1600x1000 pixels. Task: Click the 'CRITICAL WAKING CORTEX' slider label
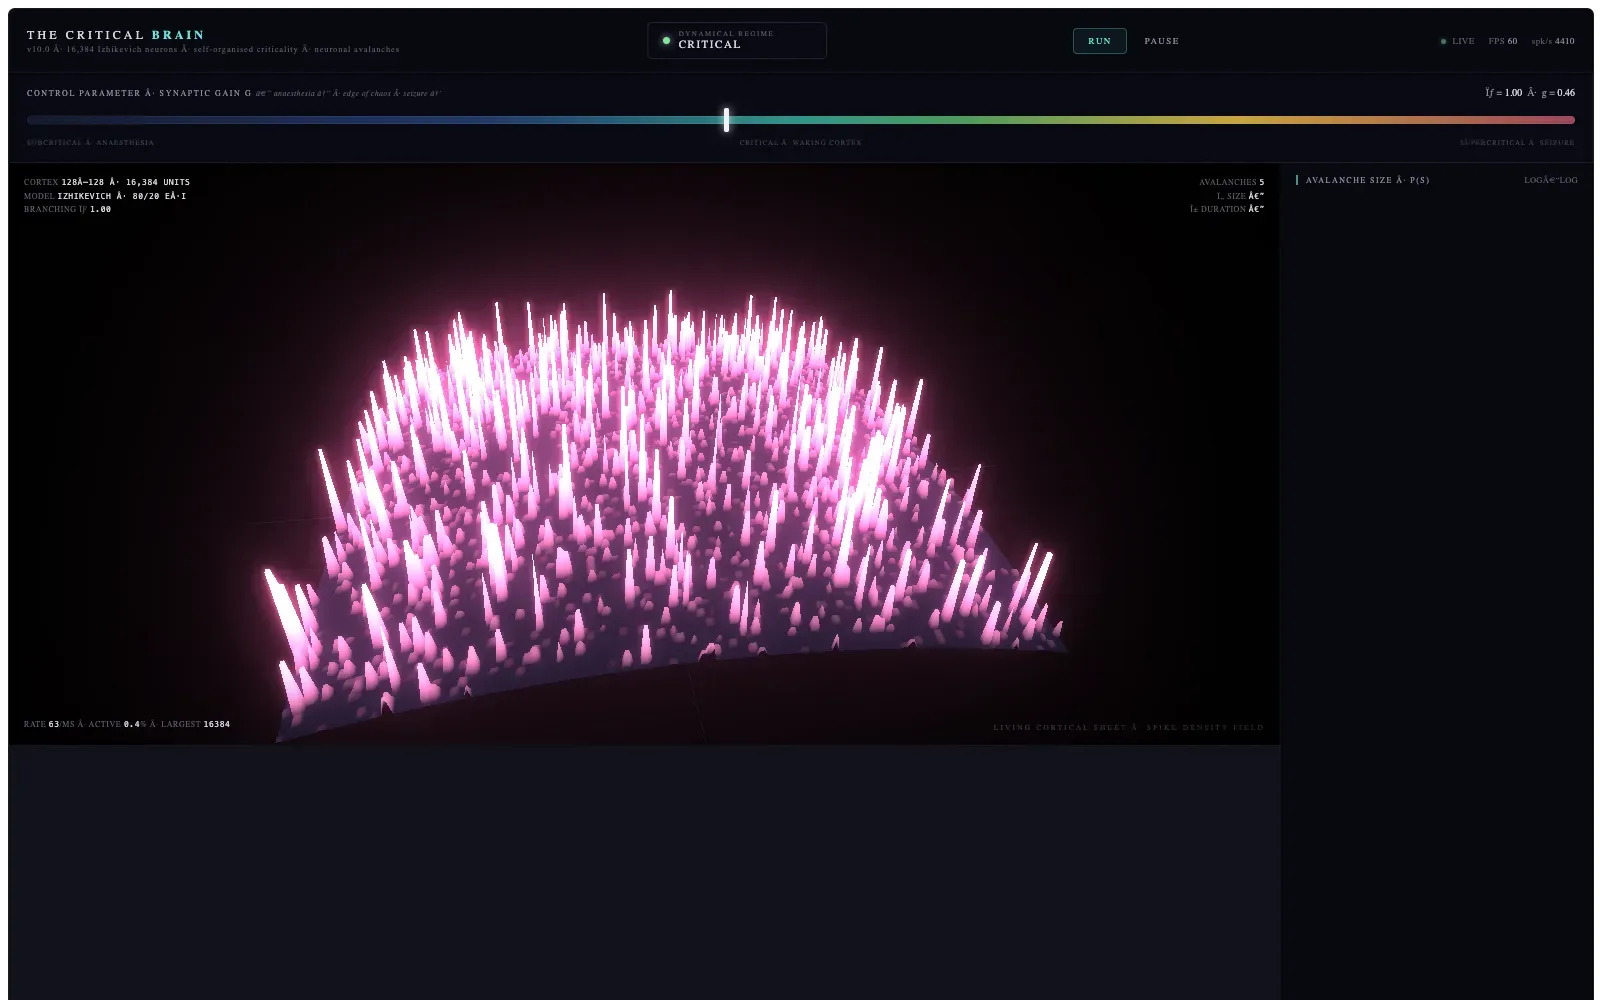pos(800,143)
